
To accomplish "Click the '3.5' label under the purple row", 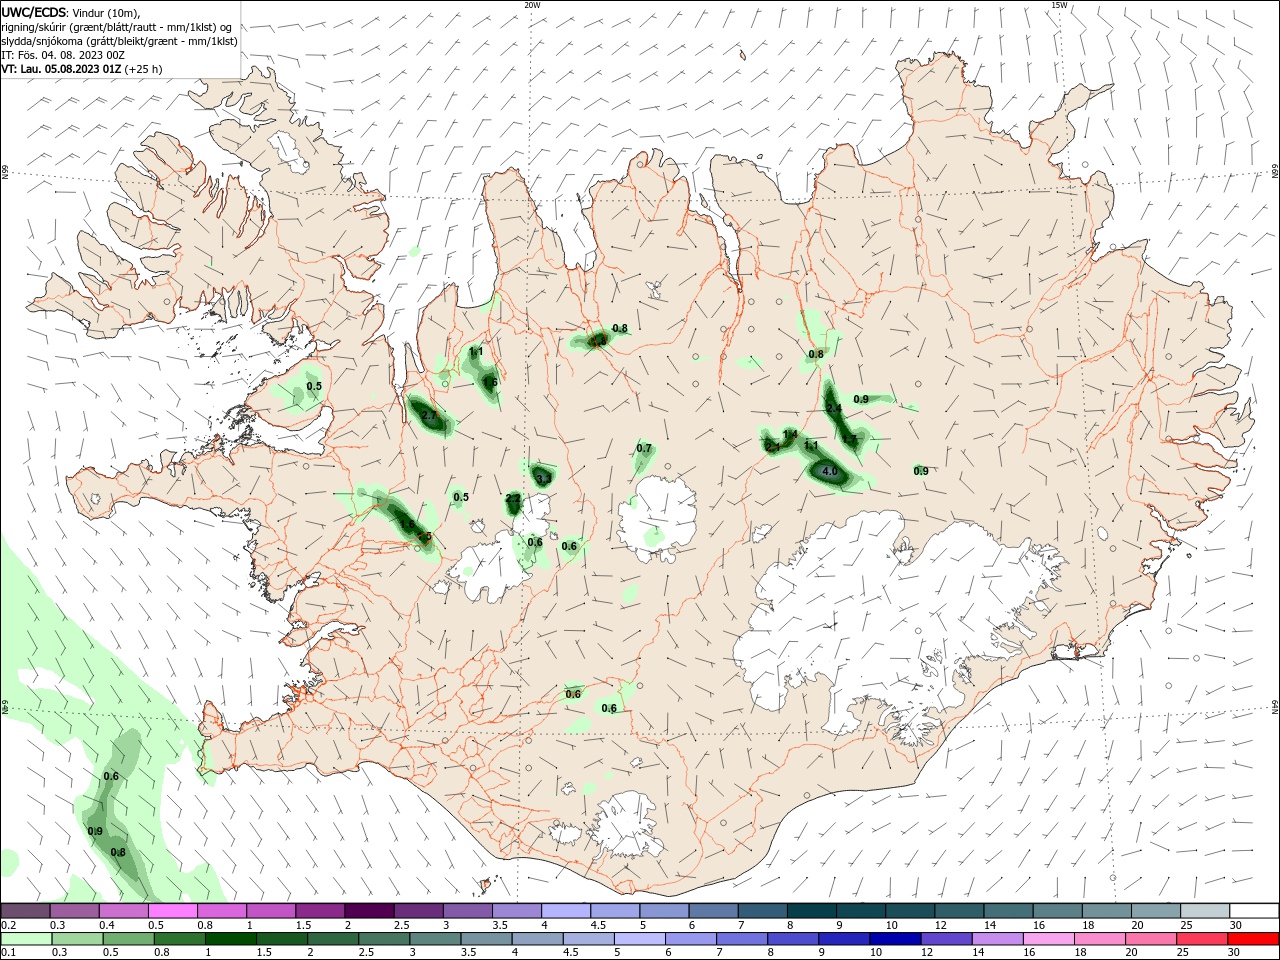I will [501, 926].
